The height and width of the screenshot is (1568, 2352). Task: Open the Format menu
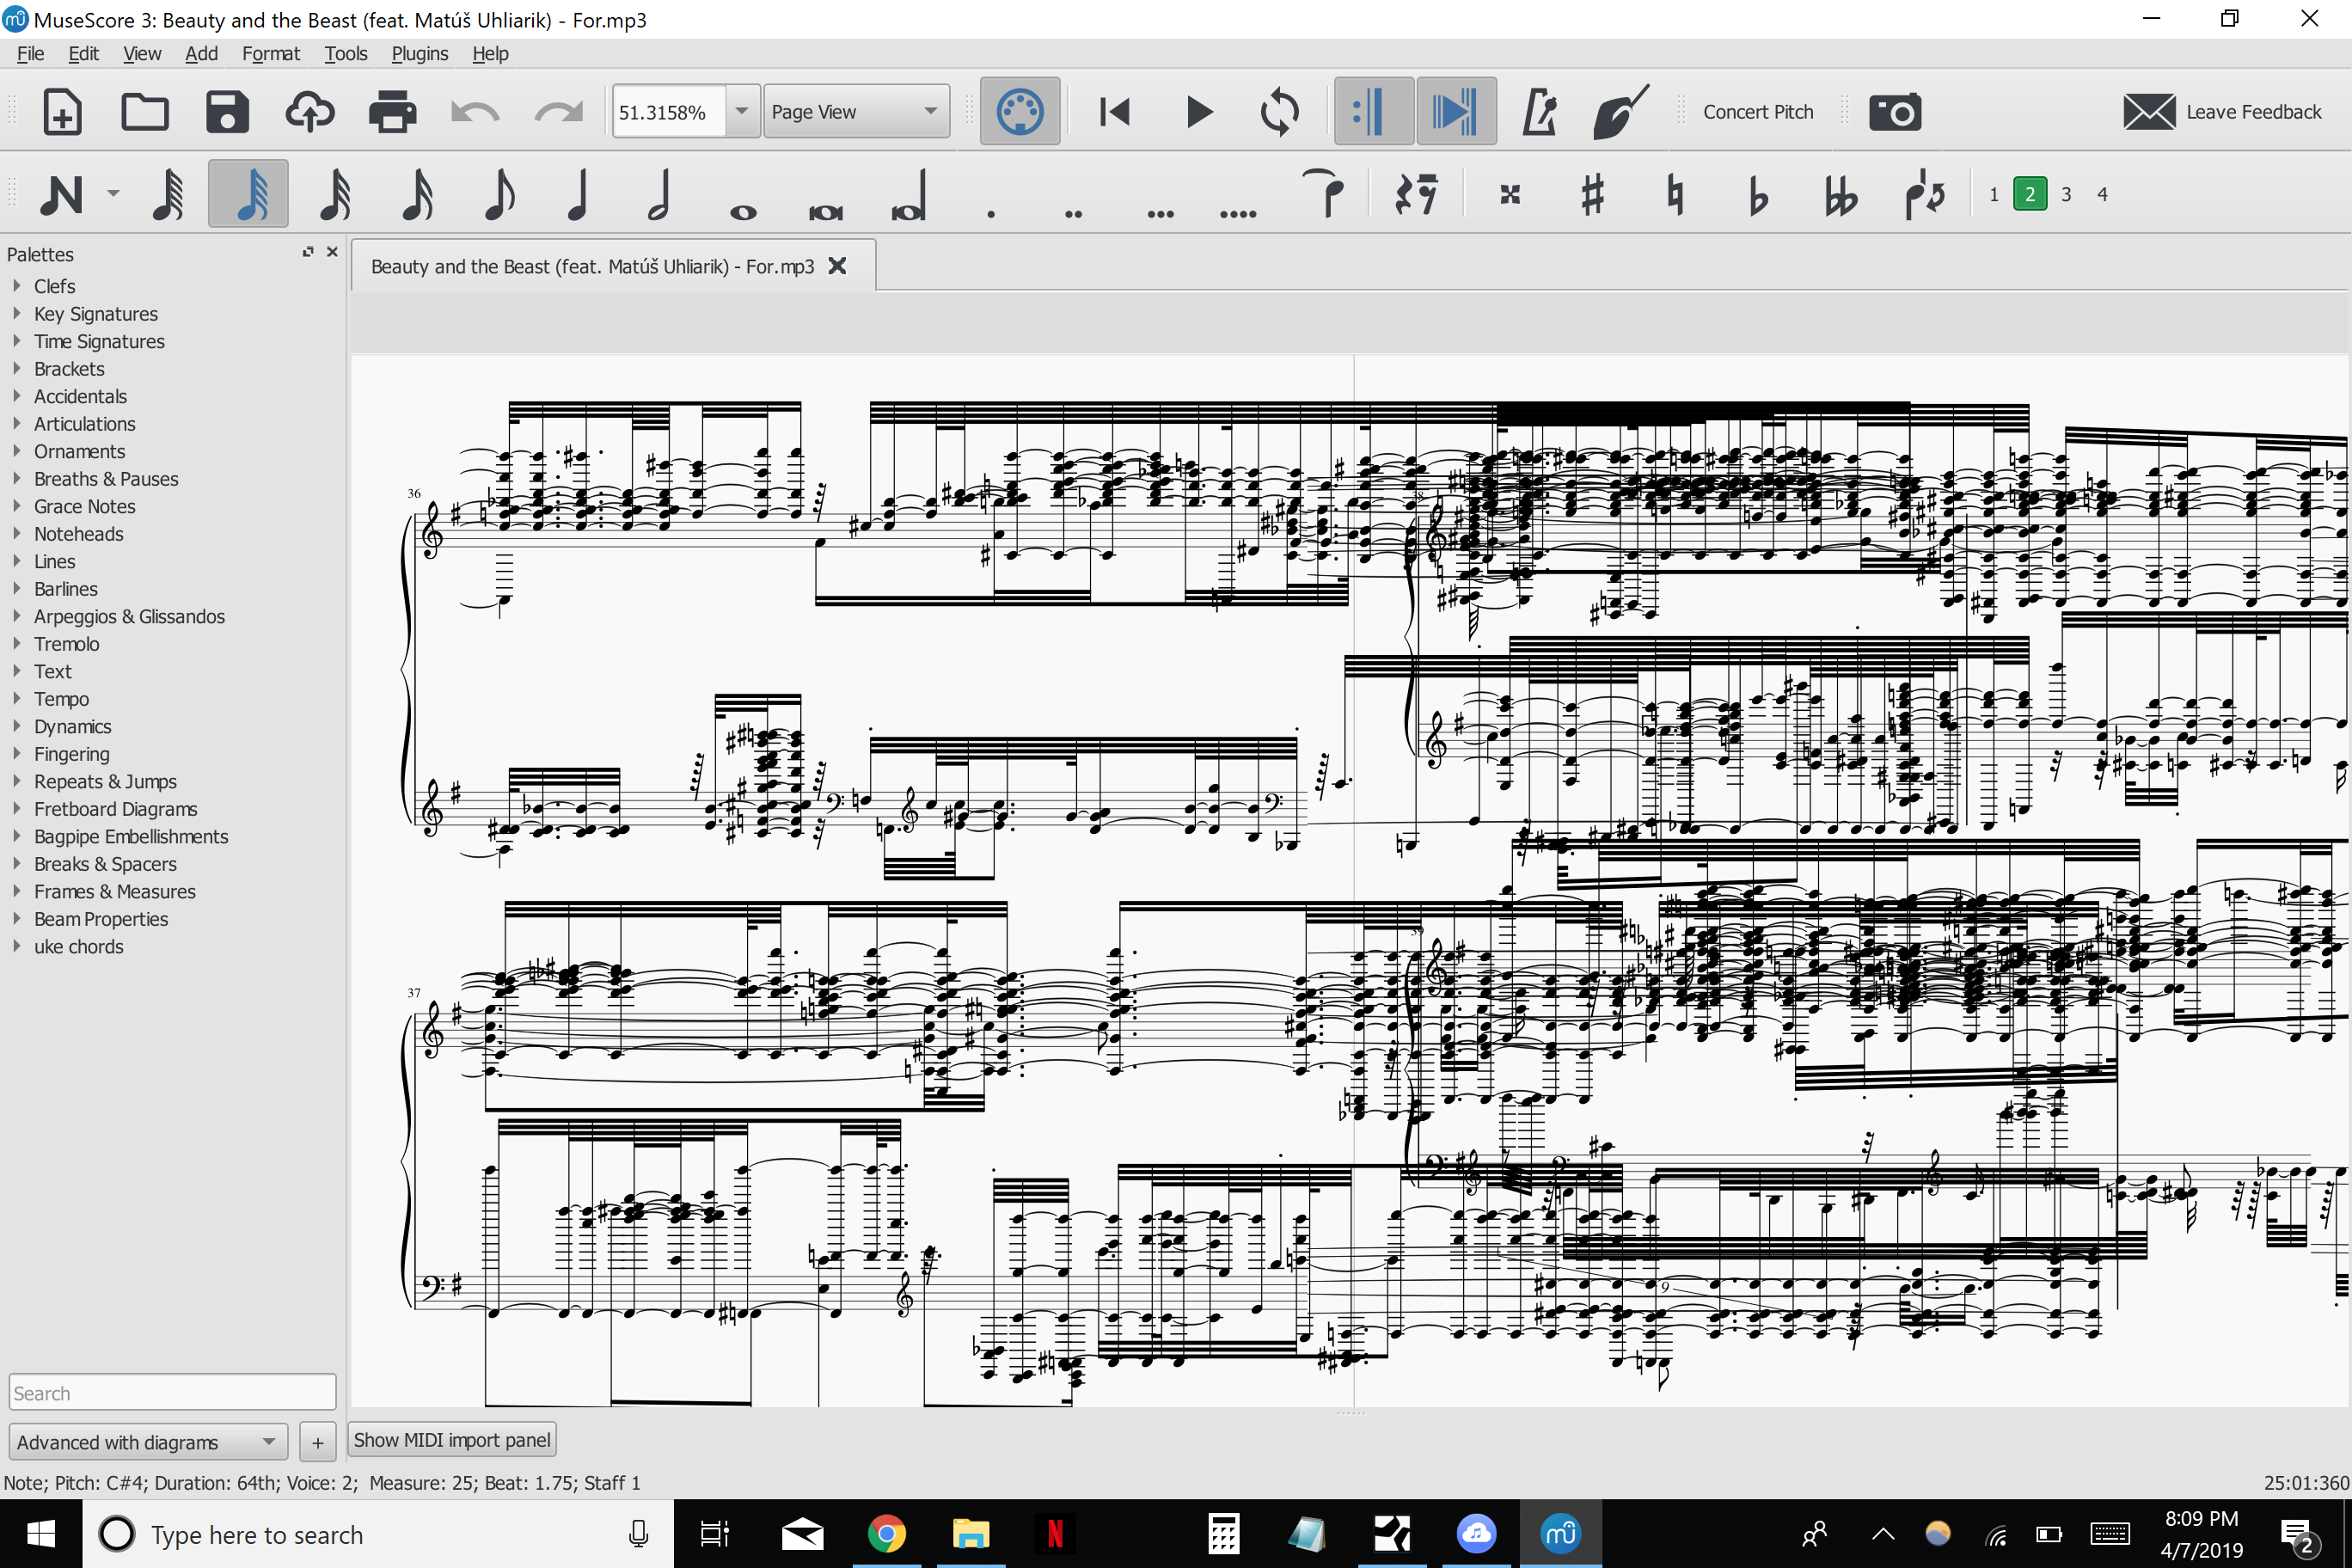click(x=270, y=52)
